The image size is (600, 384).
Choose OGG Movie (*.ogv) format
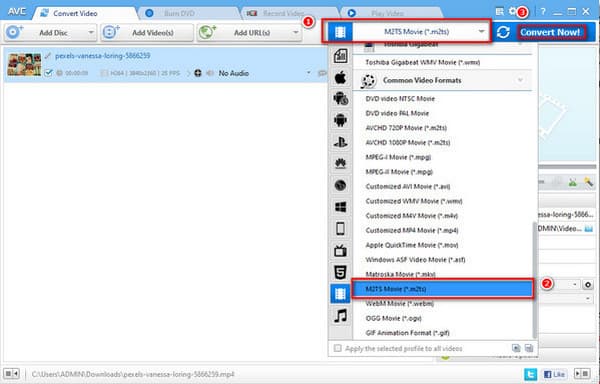393,318
